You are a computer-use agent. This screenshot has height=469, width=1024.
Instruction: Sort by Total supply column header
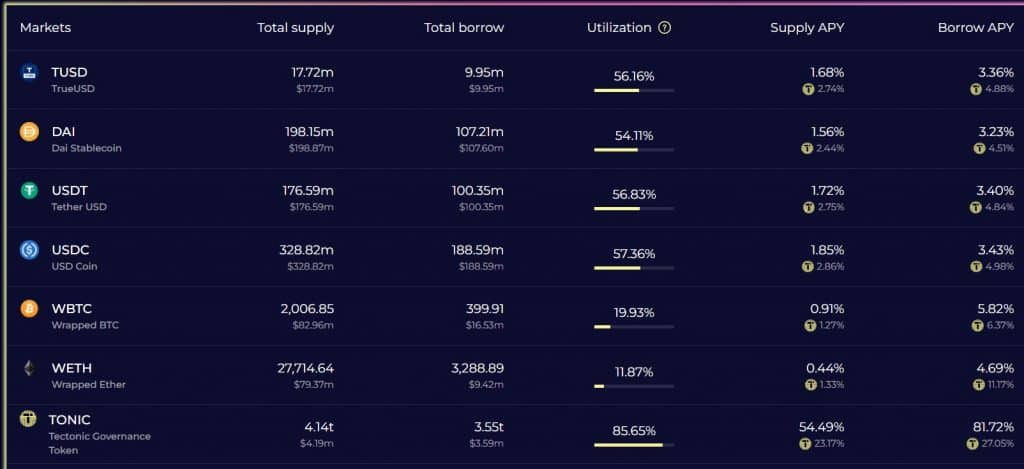[295, 28]
